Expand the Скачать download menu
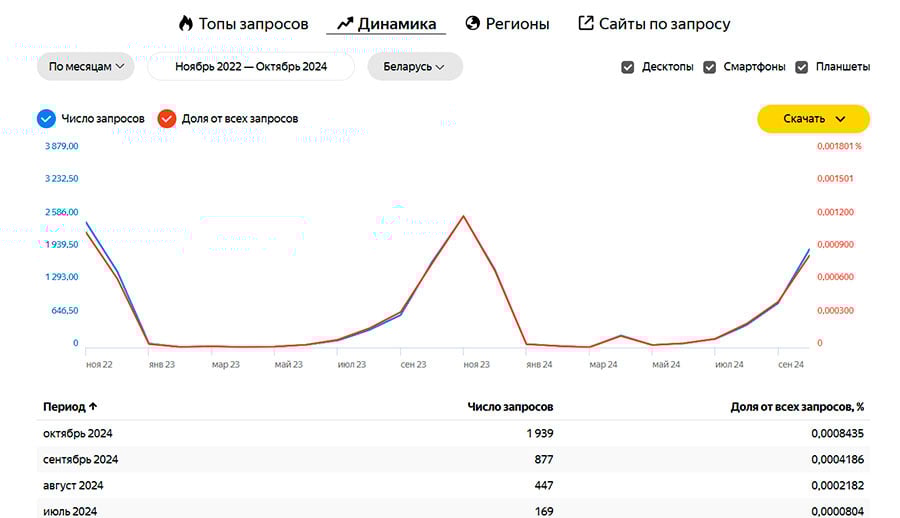The width and height of the screenshot is (900, 518). (x=813, y=119)
